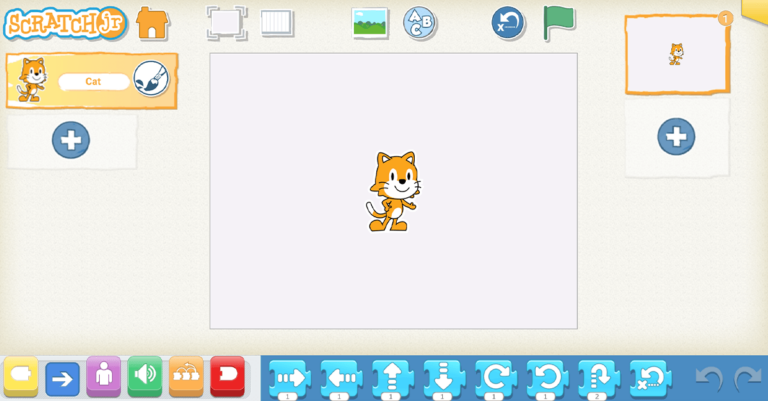Select page 1 thumbnail
This screenshot has height=401, width=768.
point(677,54)
